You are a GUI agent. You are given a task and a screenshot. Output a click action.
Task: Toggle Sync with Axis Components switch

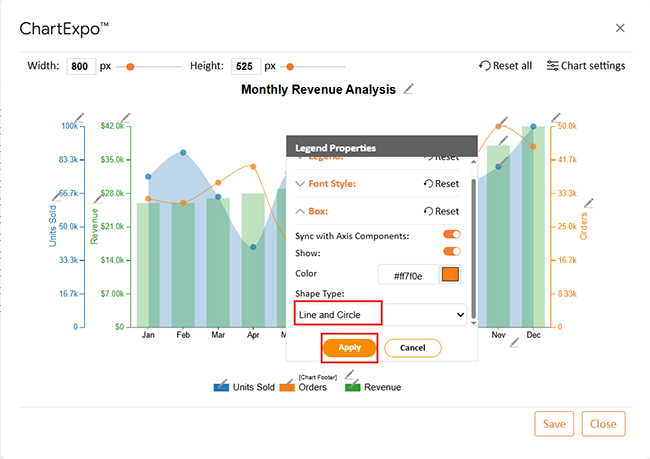click(x=452, y=235)
